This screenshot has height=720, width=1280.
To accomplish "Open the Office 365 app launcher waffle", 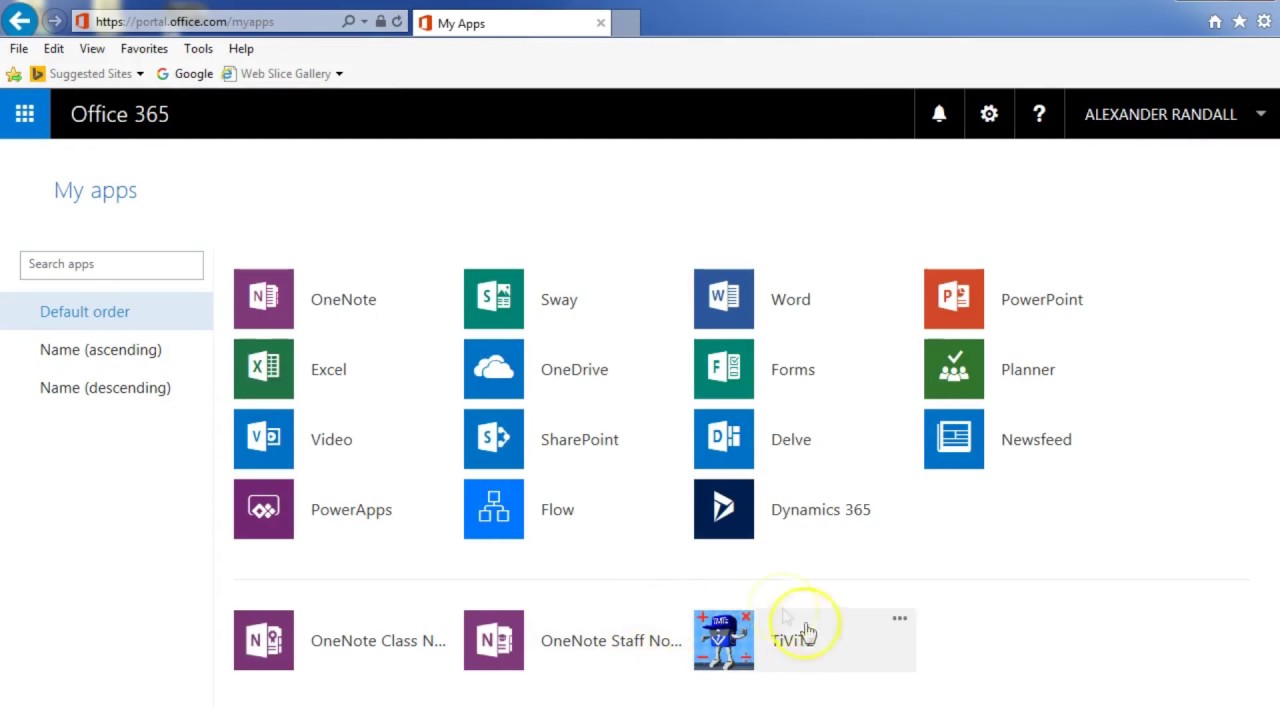I will coord(25,114).
